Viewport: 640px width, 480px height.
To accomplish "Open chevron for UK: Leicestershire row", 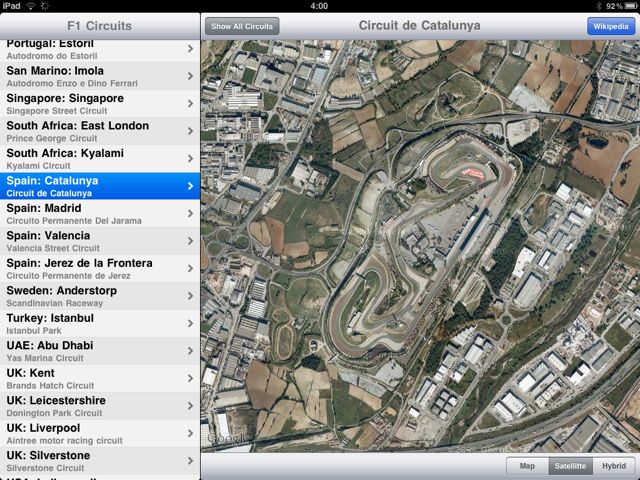I will [190, 405].
